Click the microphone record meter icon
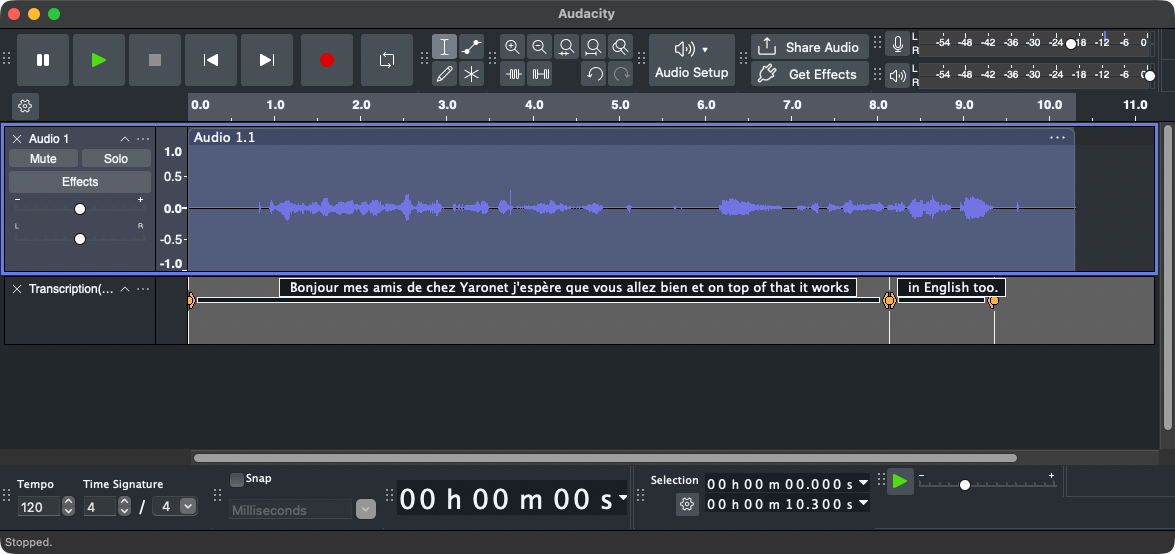Image resolution: width=1175 pixels, height=554 pixels. (897, 43)
